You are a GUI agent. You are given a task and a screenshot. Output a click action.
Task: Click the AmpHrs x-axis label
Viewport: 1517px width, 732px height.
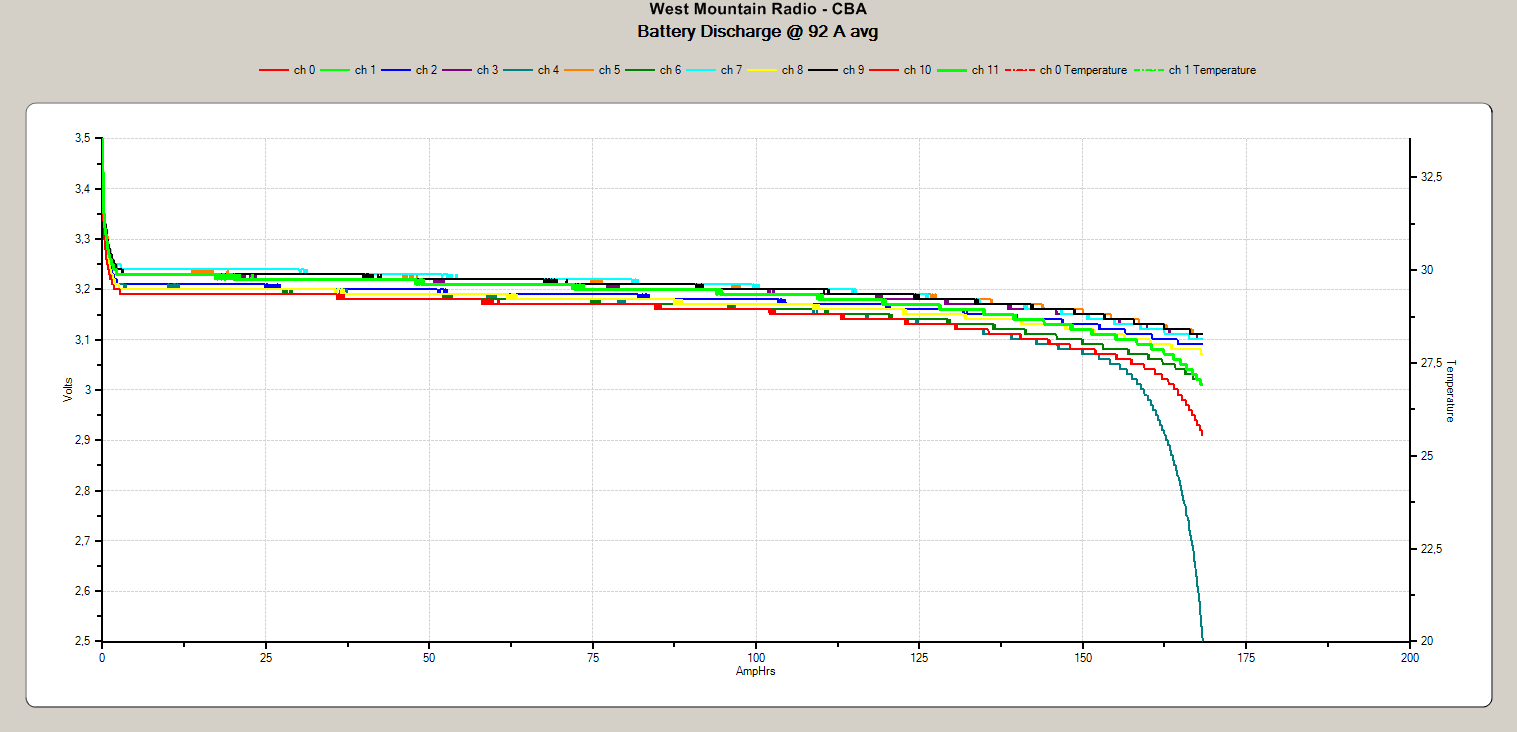point(755,672)
